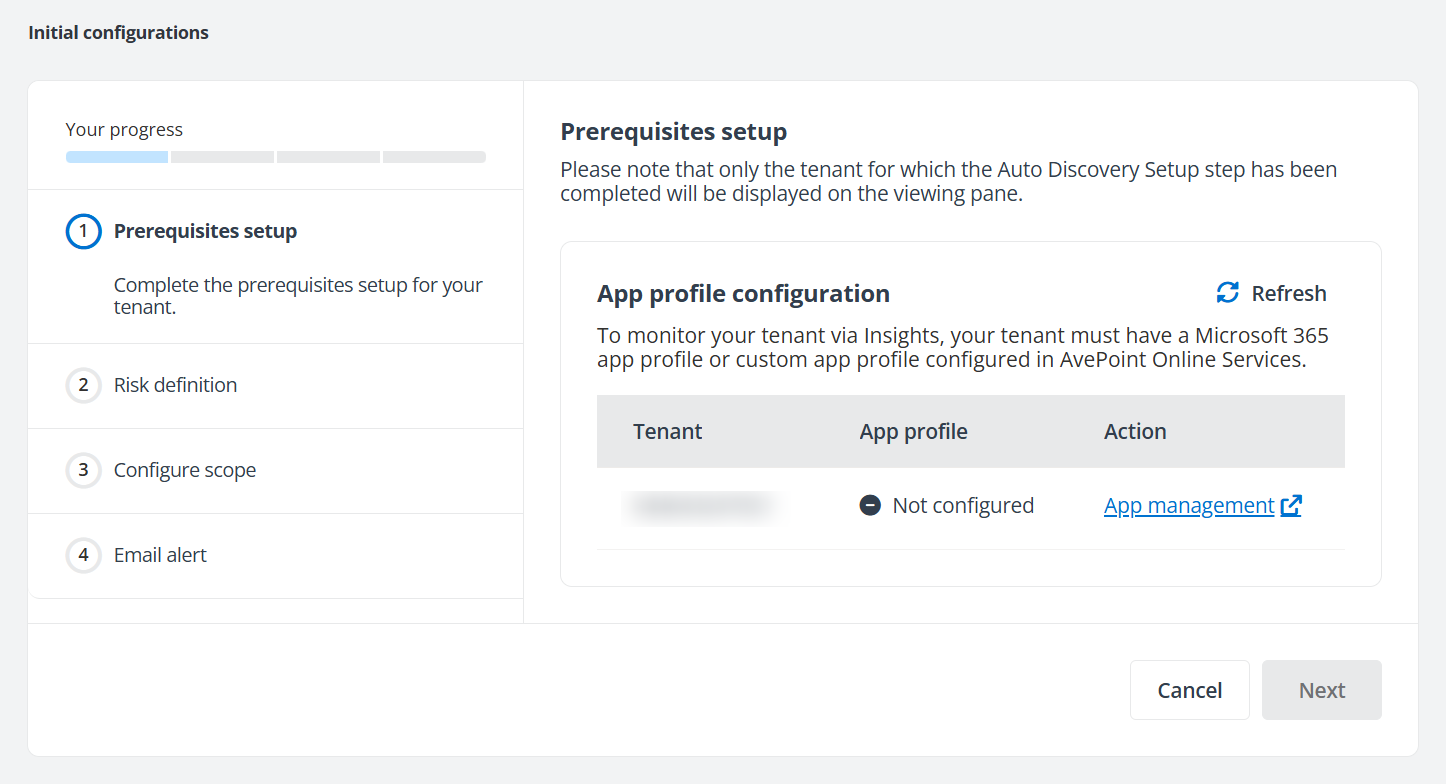Click the Refresh circular arrows icon
The height and width of the screenshot is (784, 1446).
1227,293
